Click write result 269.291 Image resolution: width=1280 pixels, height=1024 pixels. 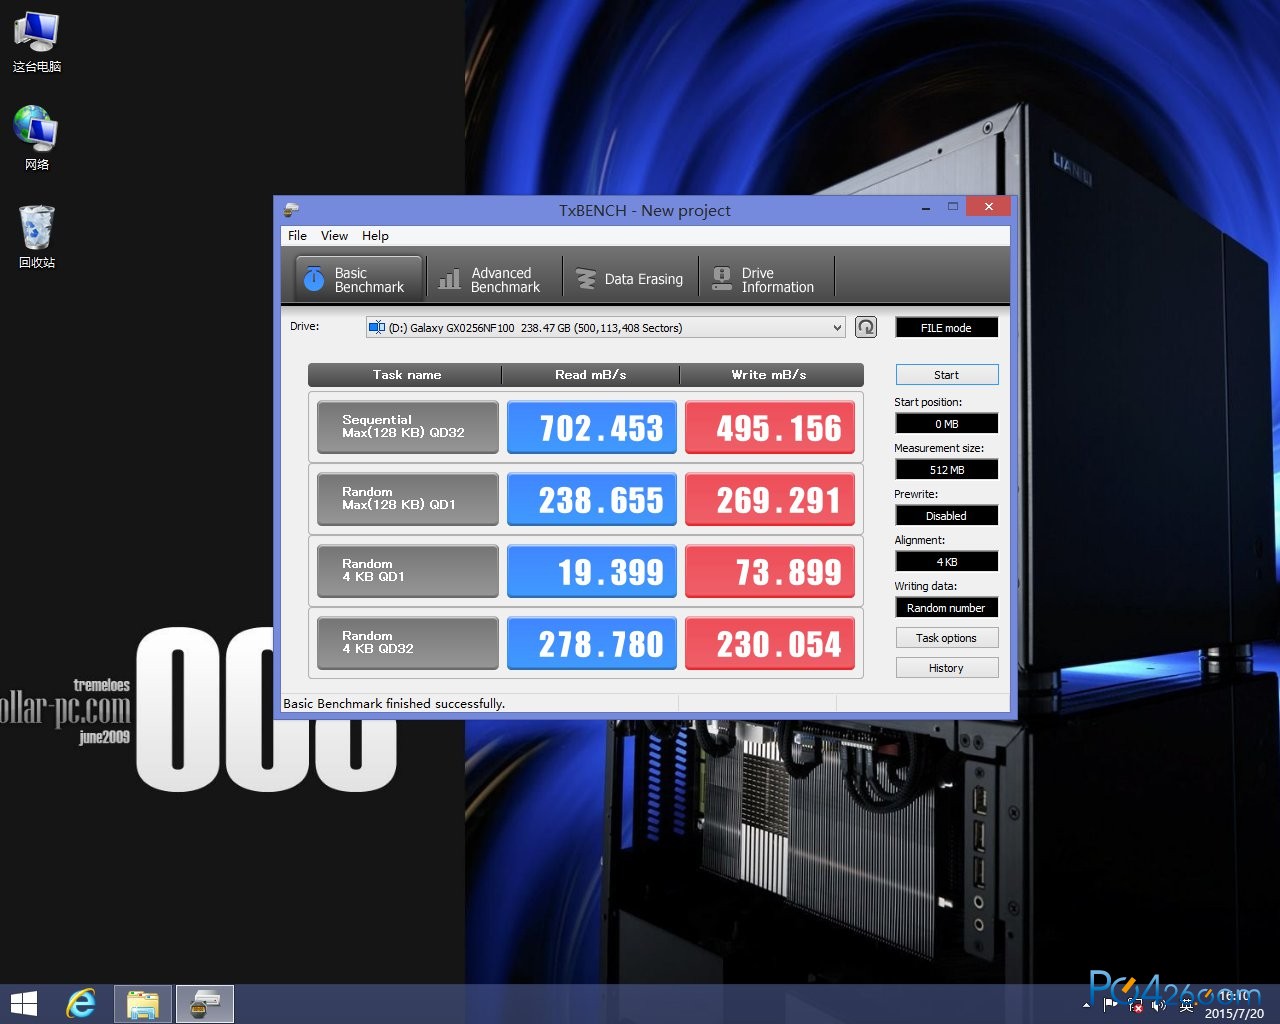[770, 499]
